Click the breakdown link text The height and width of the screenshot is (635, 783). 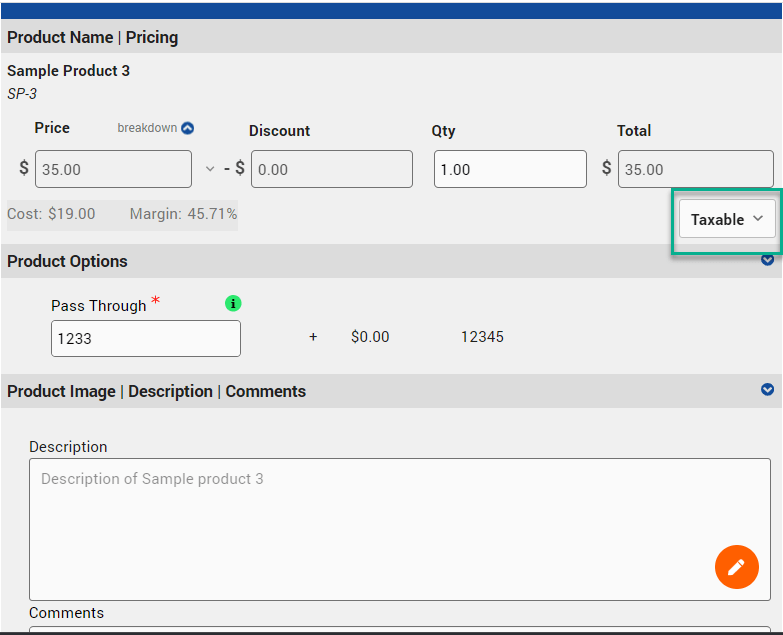pos(147,128)
